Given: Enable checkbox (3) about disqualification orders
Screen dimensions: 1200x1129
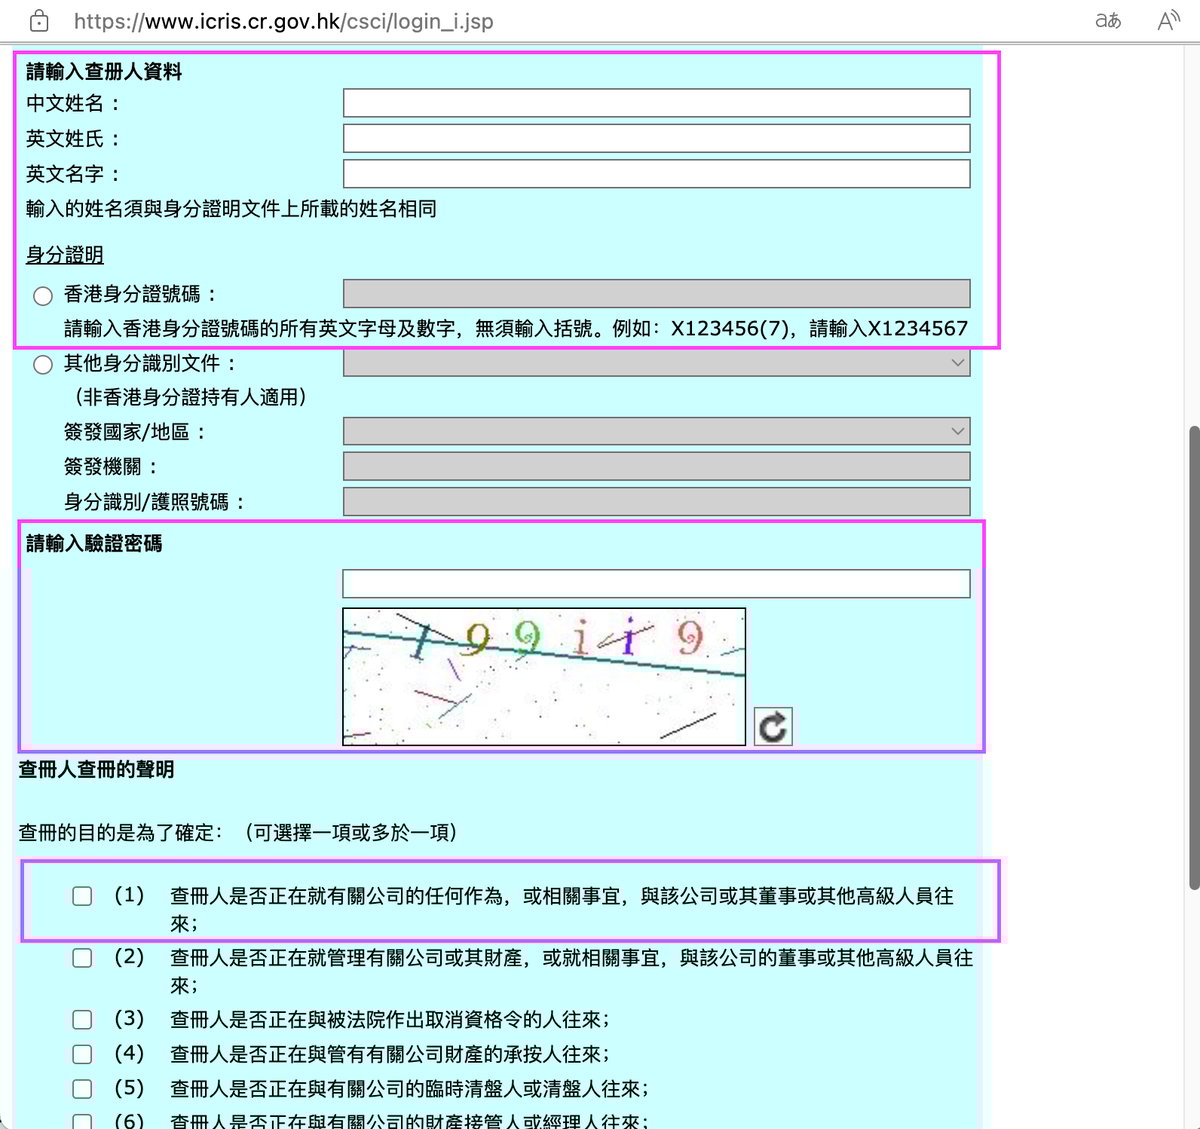Looking at the screenshot, I should 82,1019.
